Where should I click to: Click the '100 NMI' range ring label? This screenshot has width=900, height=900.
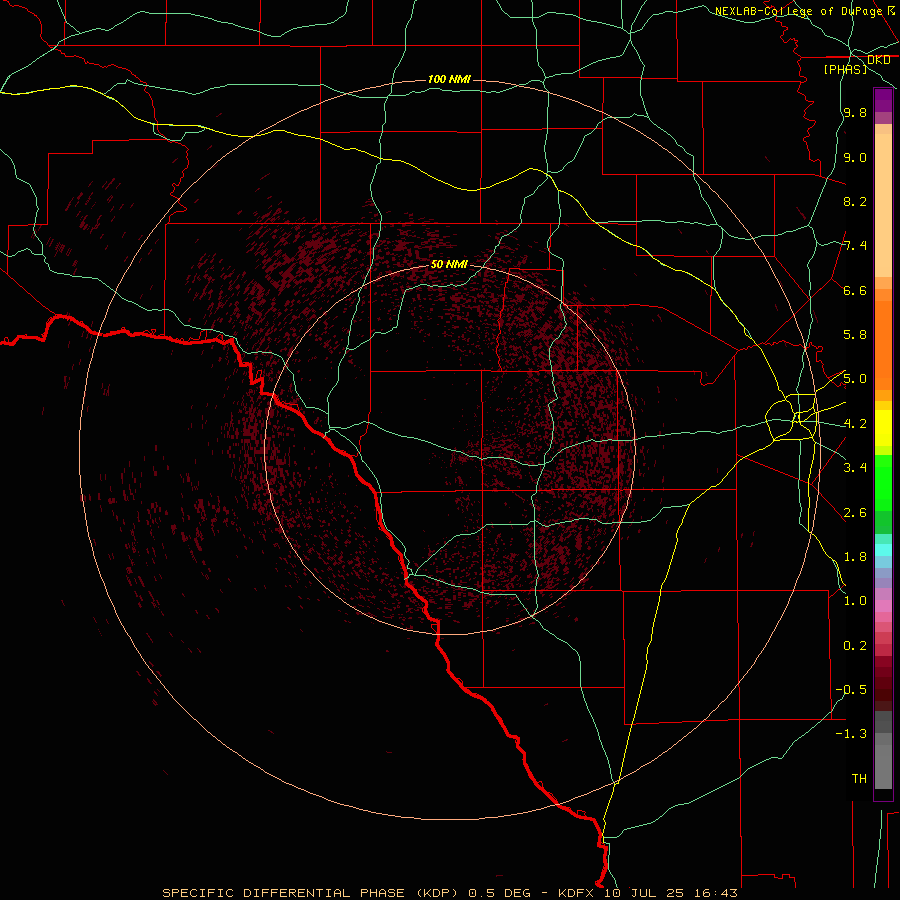(x=449, y=79)
